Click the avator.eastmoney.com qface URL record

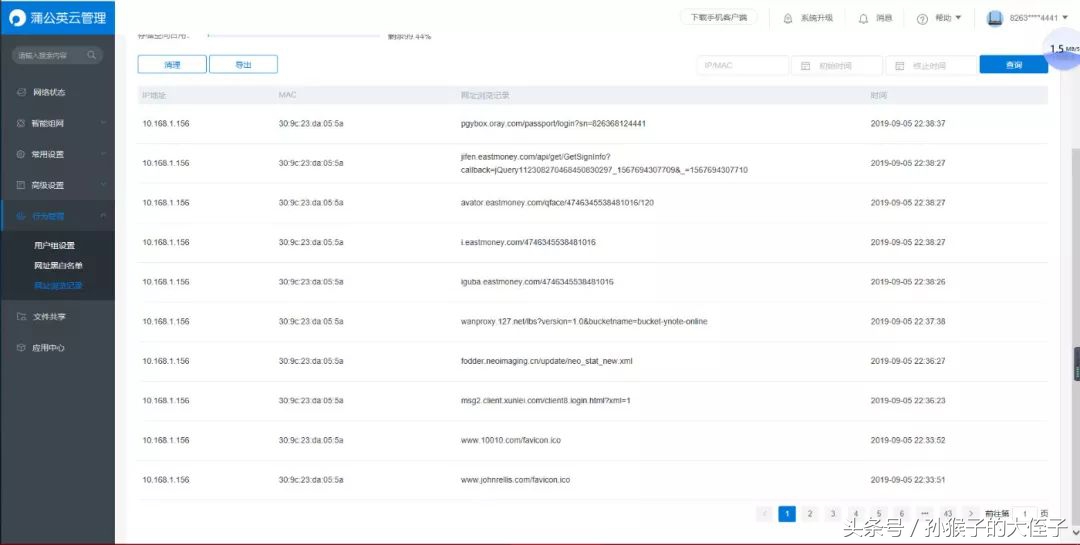(x=557, y=203)
